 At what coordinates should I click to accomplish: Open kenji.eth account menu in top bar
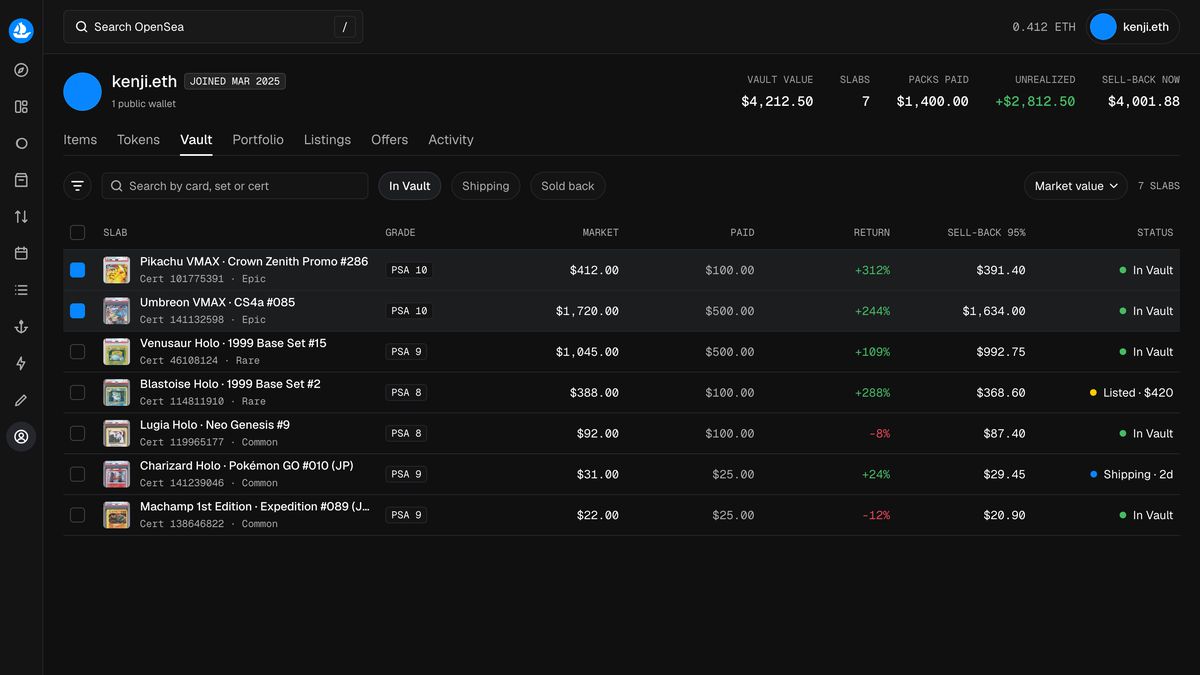1133,27
